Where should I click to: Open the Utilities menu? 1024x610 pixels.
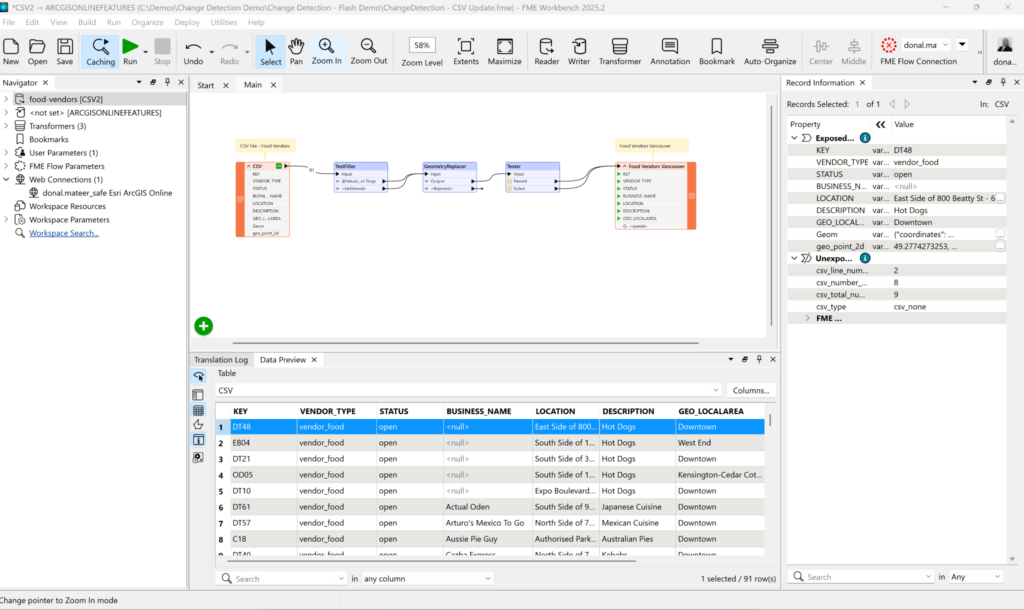pos(224,21)
